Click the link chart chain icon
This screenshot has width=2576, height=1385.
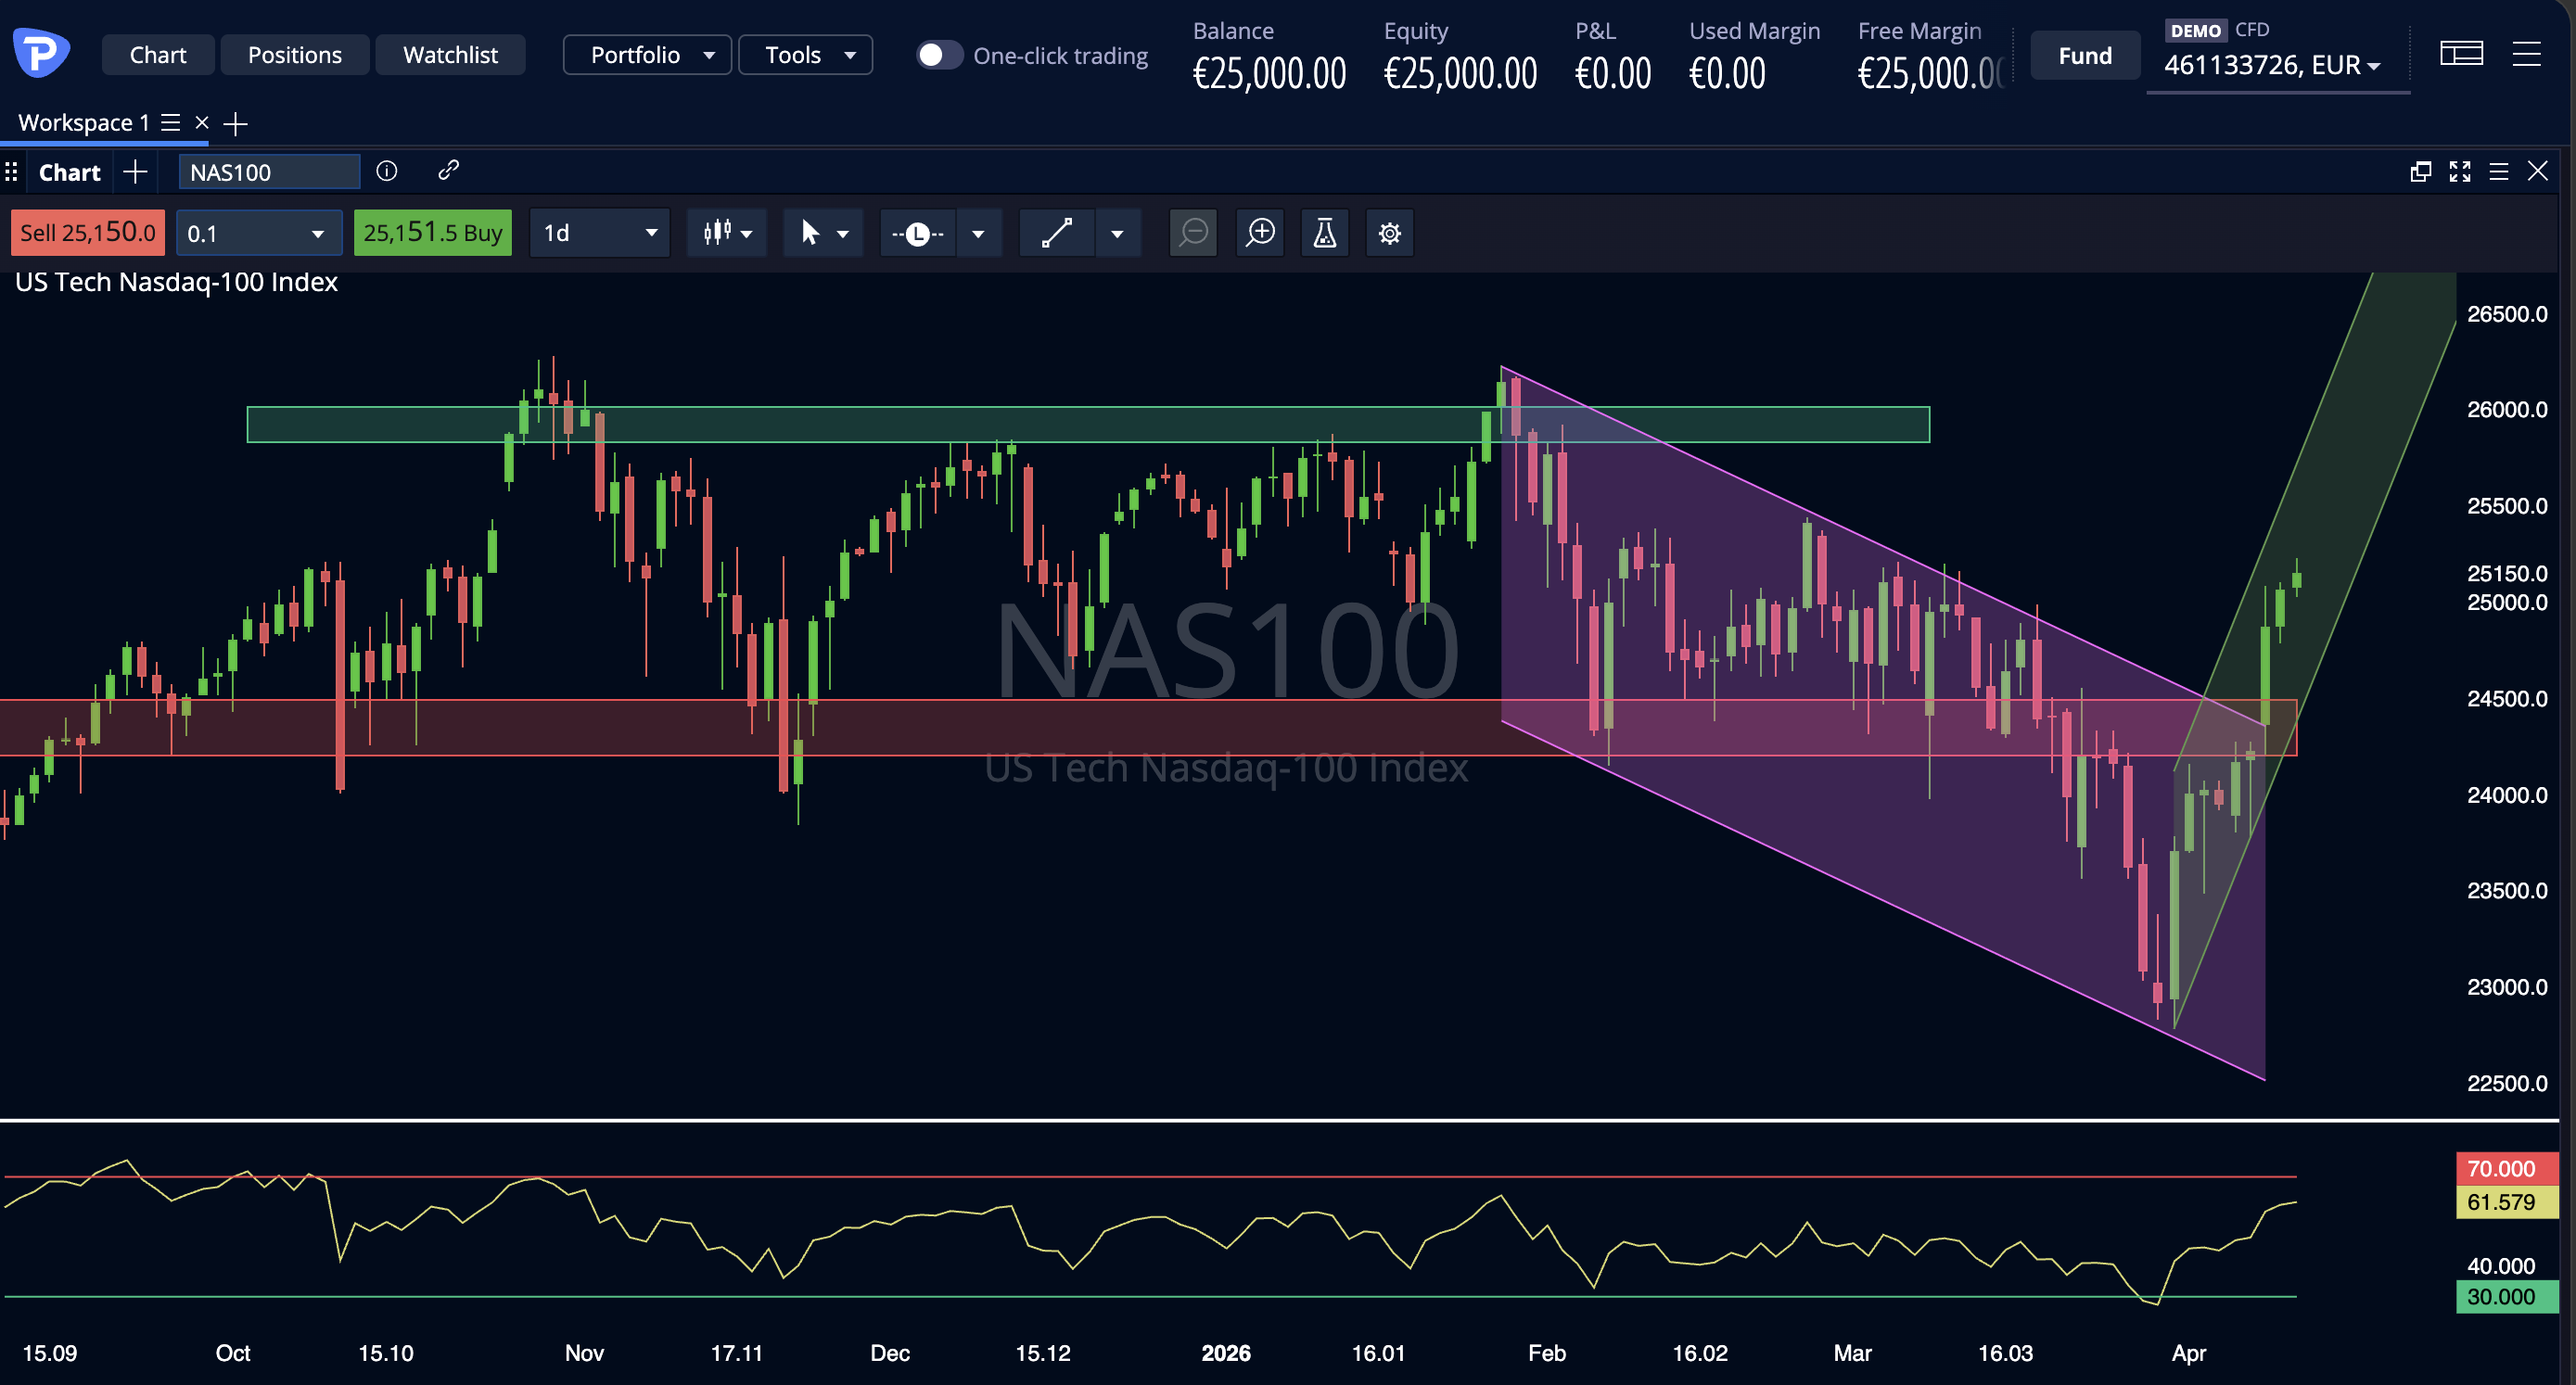[x=448, y=171]
